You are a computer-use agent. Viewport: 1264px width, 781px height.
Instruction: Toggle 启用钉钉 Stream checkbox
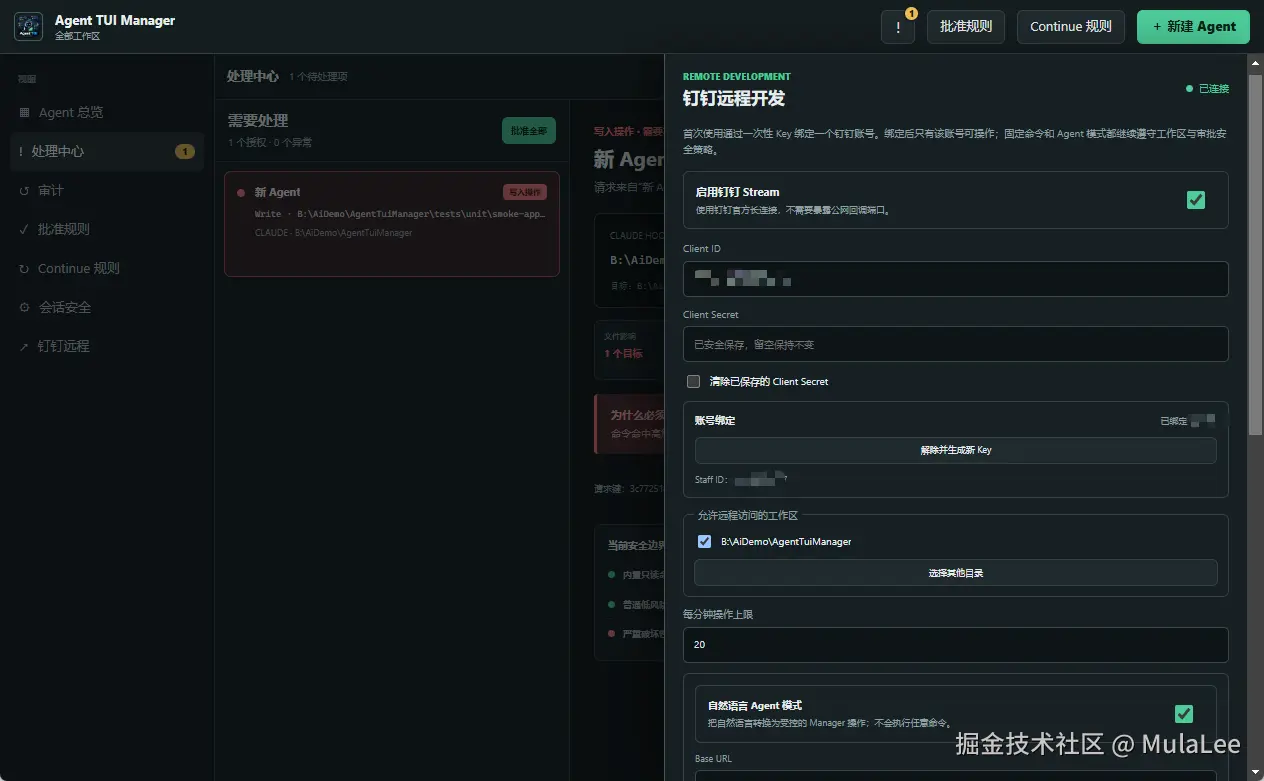[1196, 200]
